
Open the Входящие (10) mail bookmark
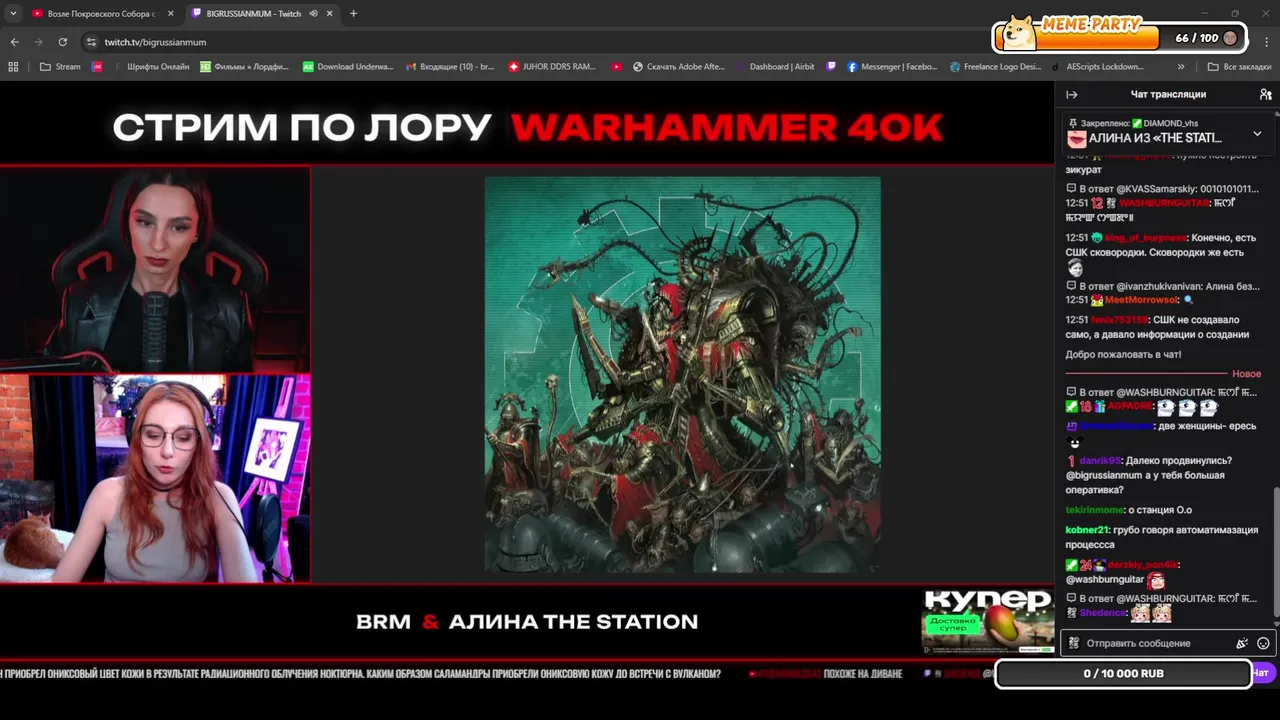[x=450, y=67]
